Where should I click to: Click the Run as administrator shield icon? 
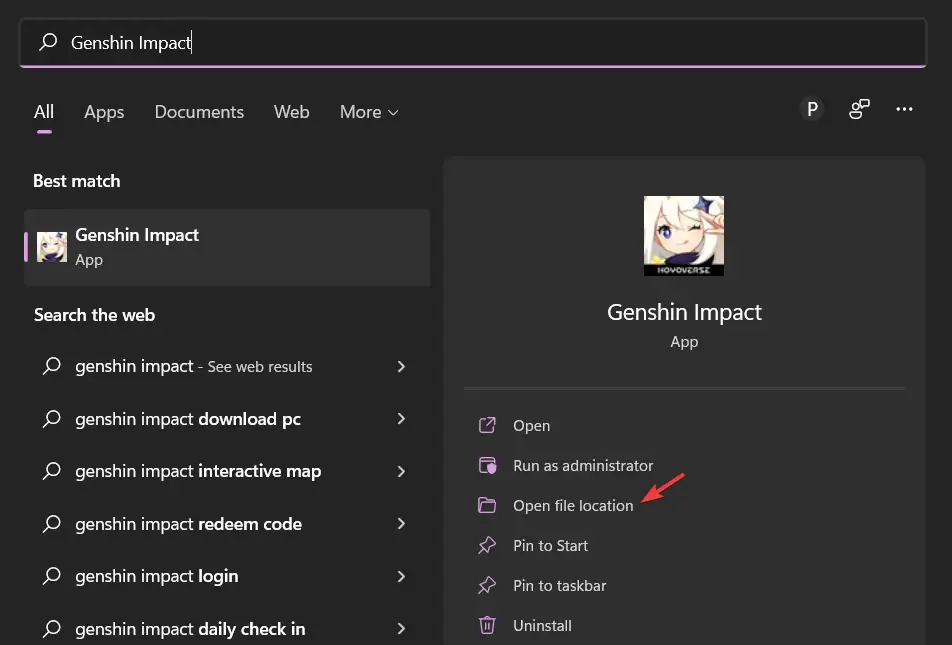click(x=487, y=465)
